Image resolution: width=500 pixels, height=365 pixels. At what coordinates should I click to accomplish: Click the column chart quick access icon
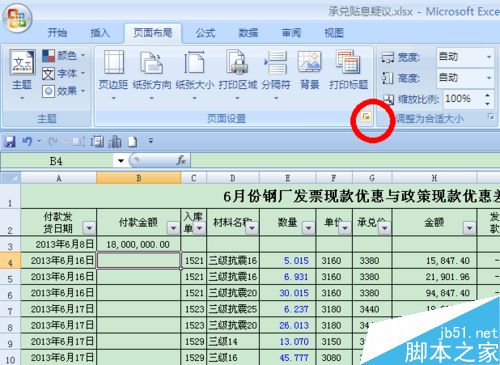[x=114, y=142]
